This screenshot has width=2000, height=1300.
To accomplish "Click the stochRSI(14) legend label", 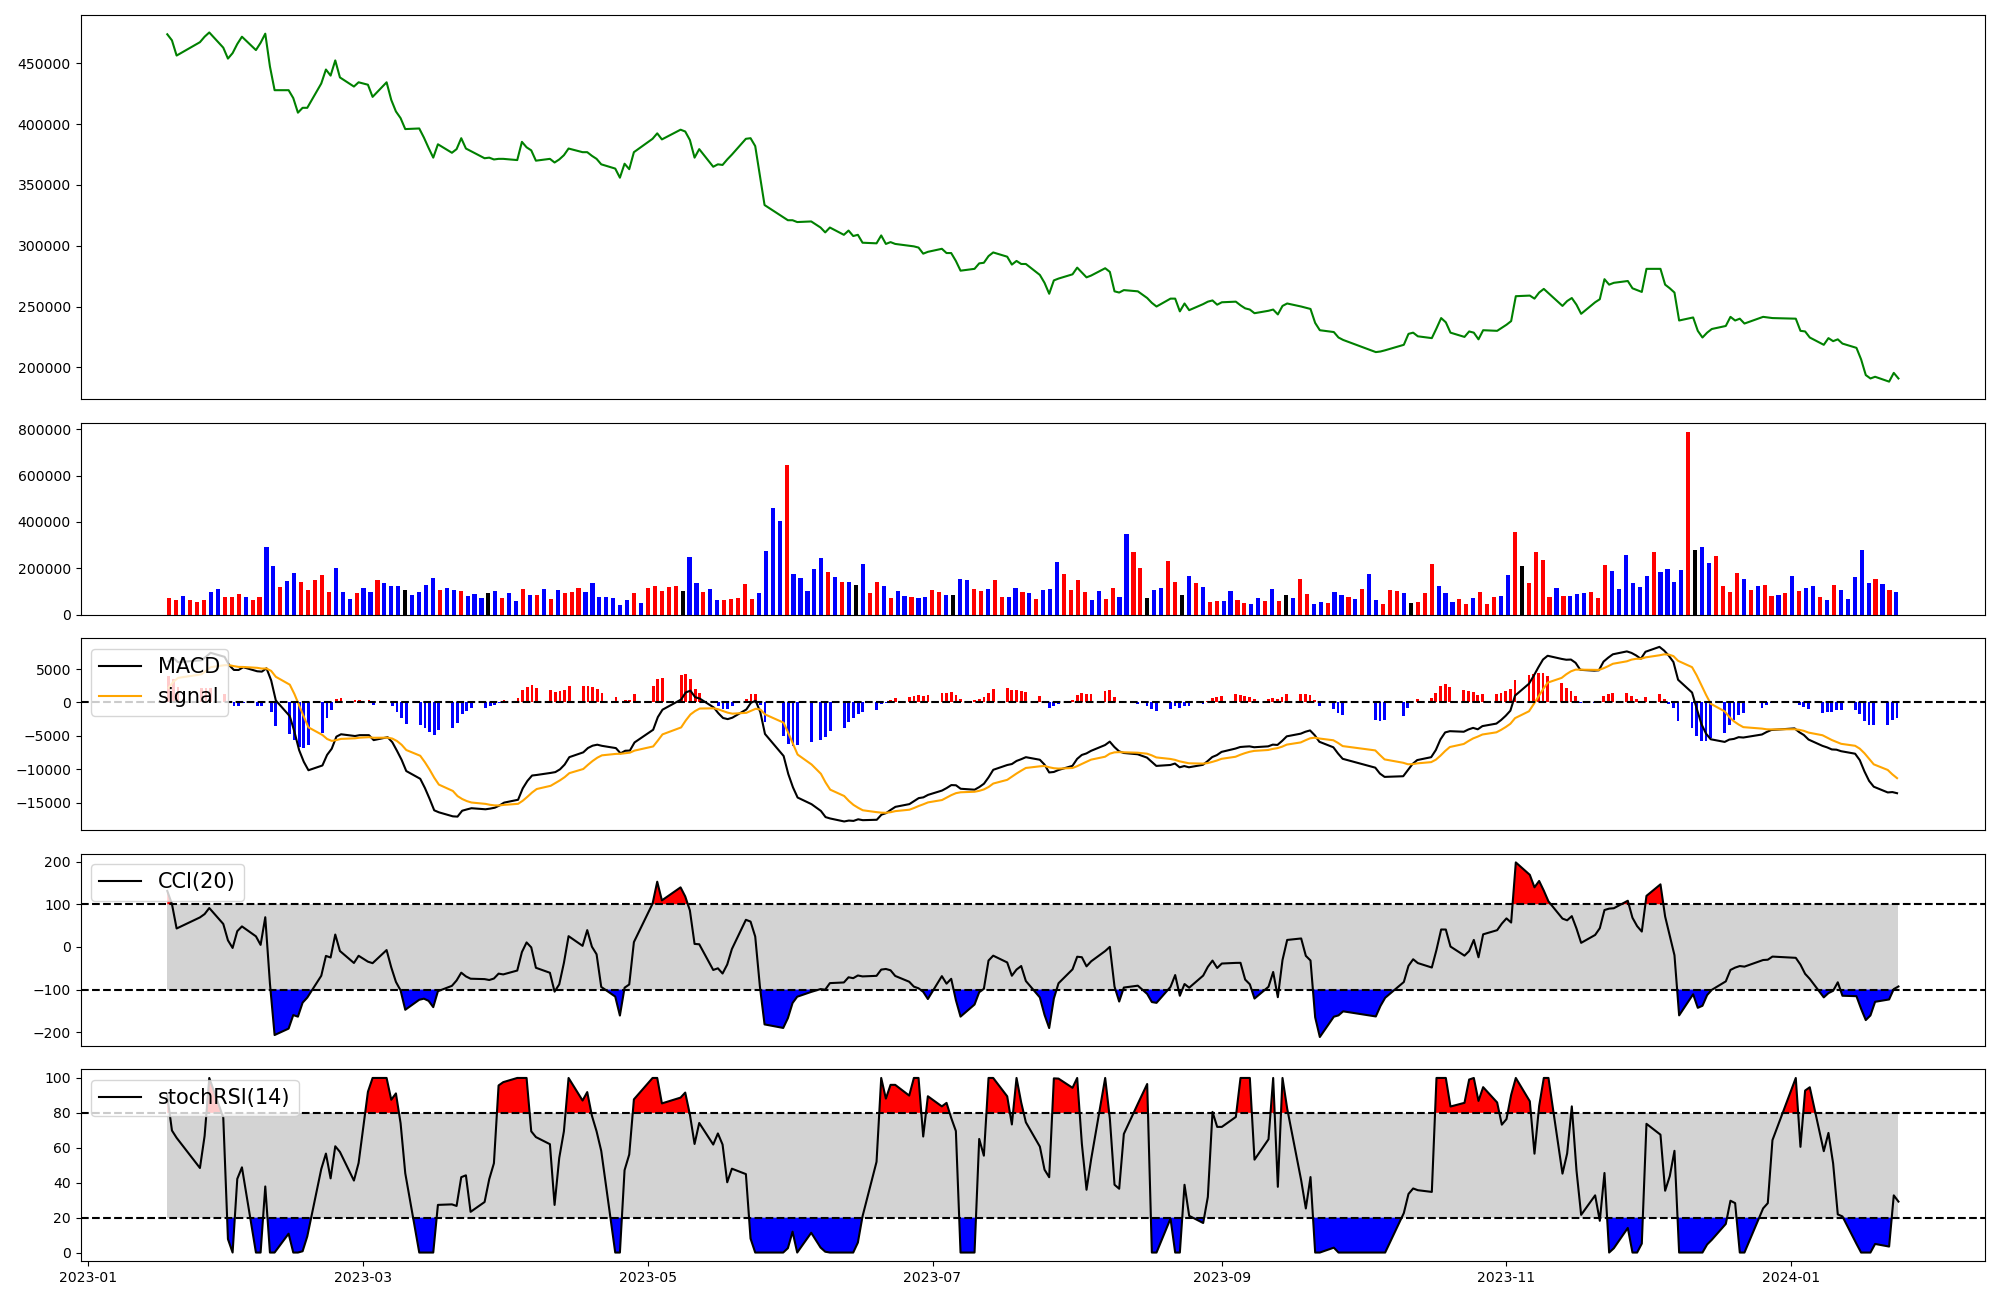I will (x=223, y=1097).
